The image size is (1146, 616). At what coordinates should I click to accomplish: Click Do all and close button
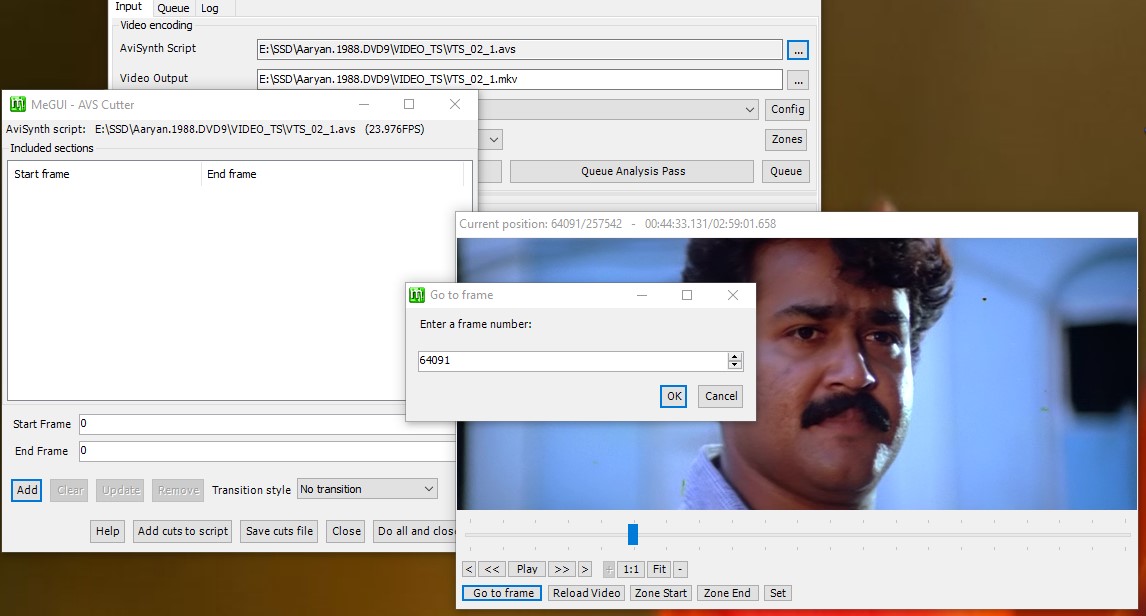click(415, 531)
